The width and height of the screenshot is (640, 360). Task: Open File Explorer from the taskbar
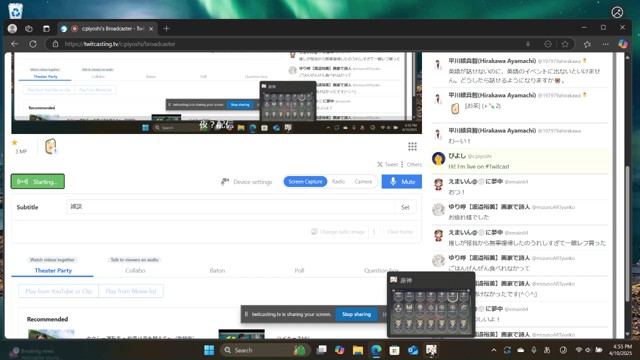[x=358, y=350]
